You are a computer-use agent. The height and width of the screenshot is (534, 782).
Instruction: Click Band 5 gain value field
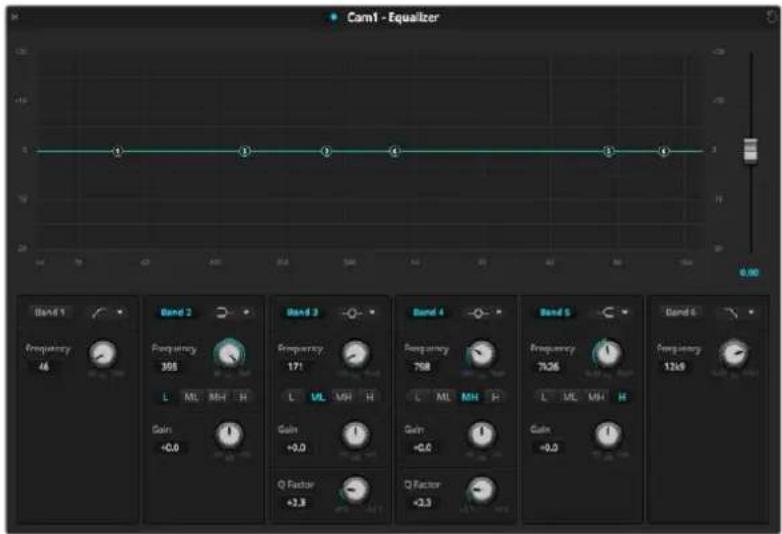point(548,448)
